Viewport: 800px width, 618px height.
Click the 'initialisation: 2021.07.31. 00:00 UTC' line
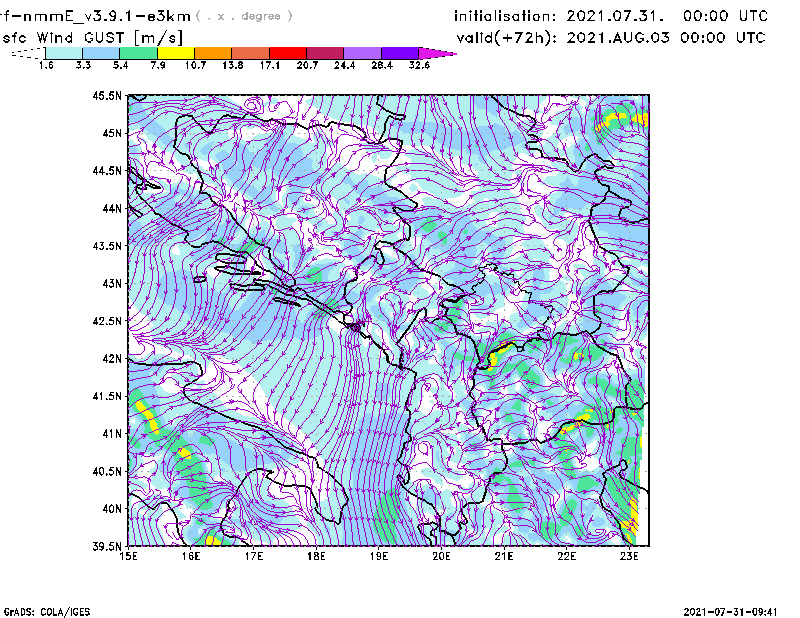coord(611,16)
